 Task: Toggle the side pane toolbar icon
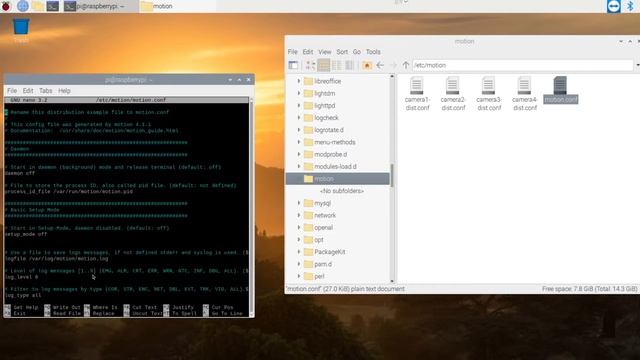[293, 65]
